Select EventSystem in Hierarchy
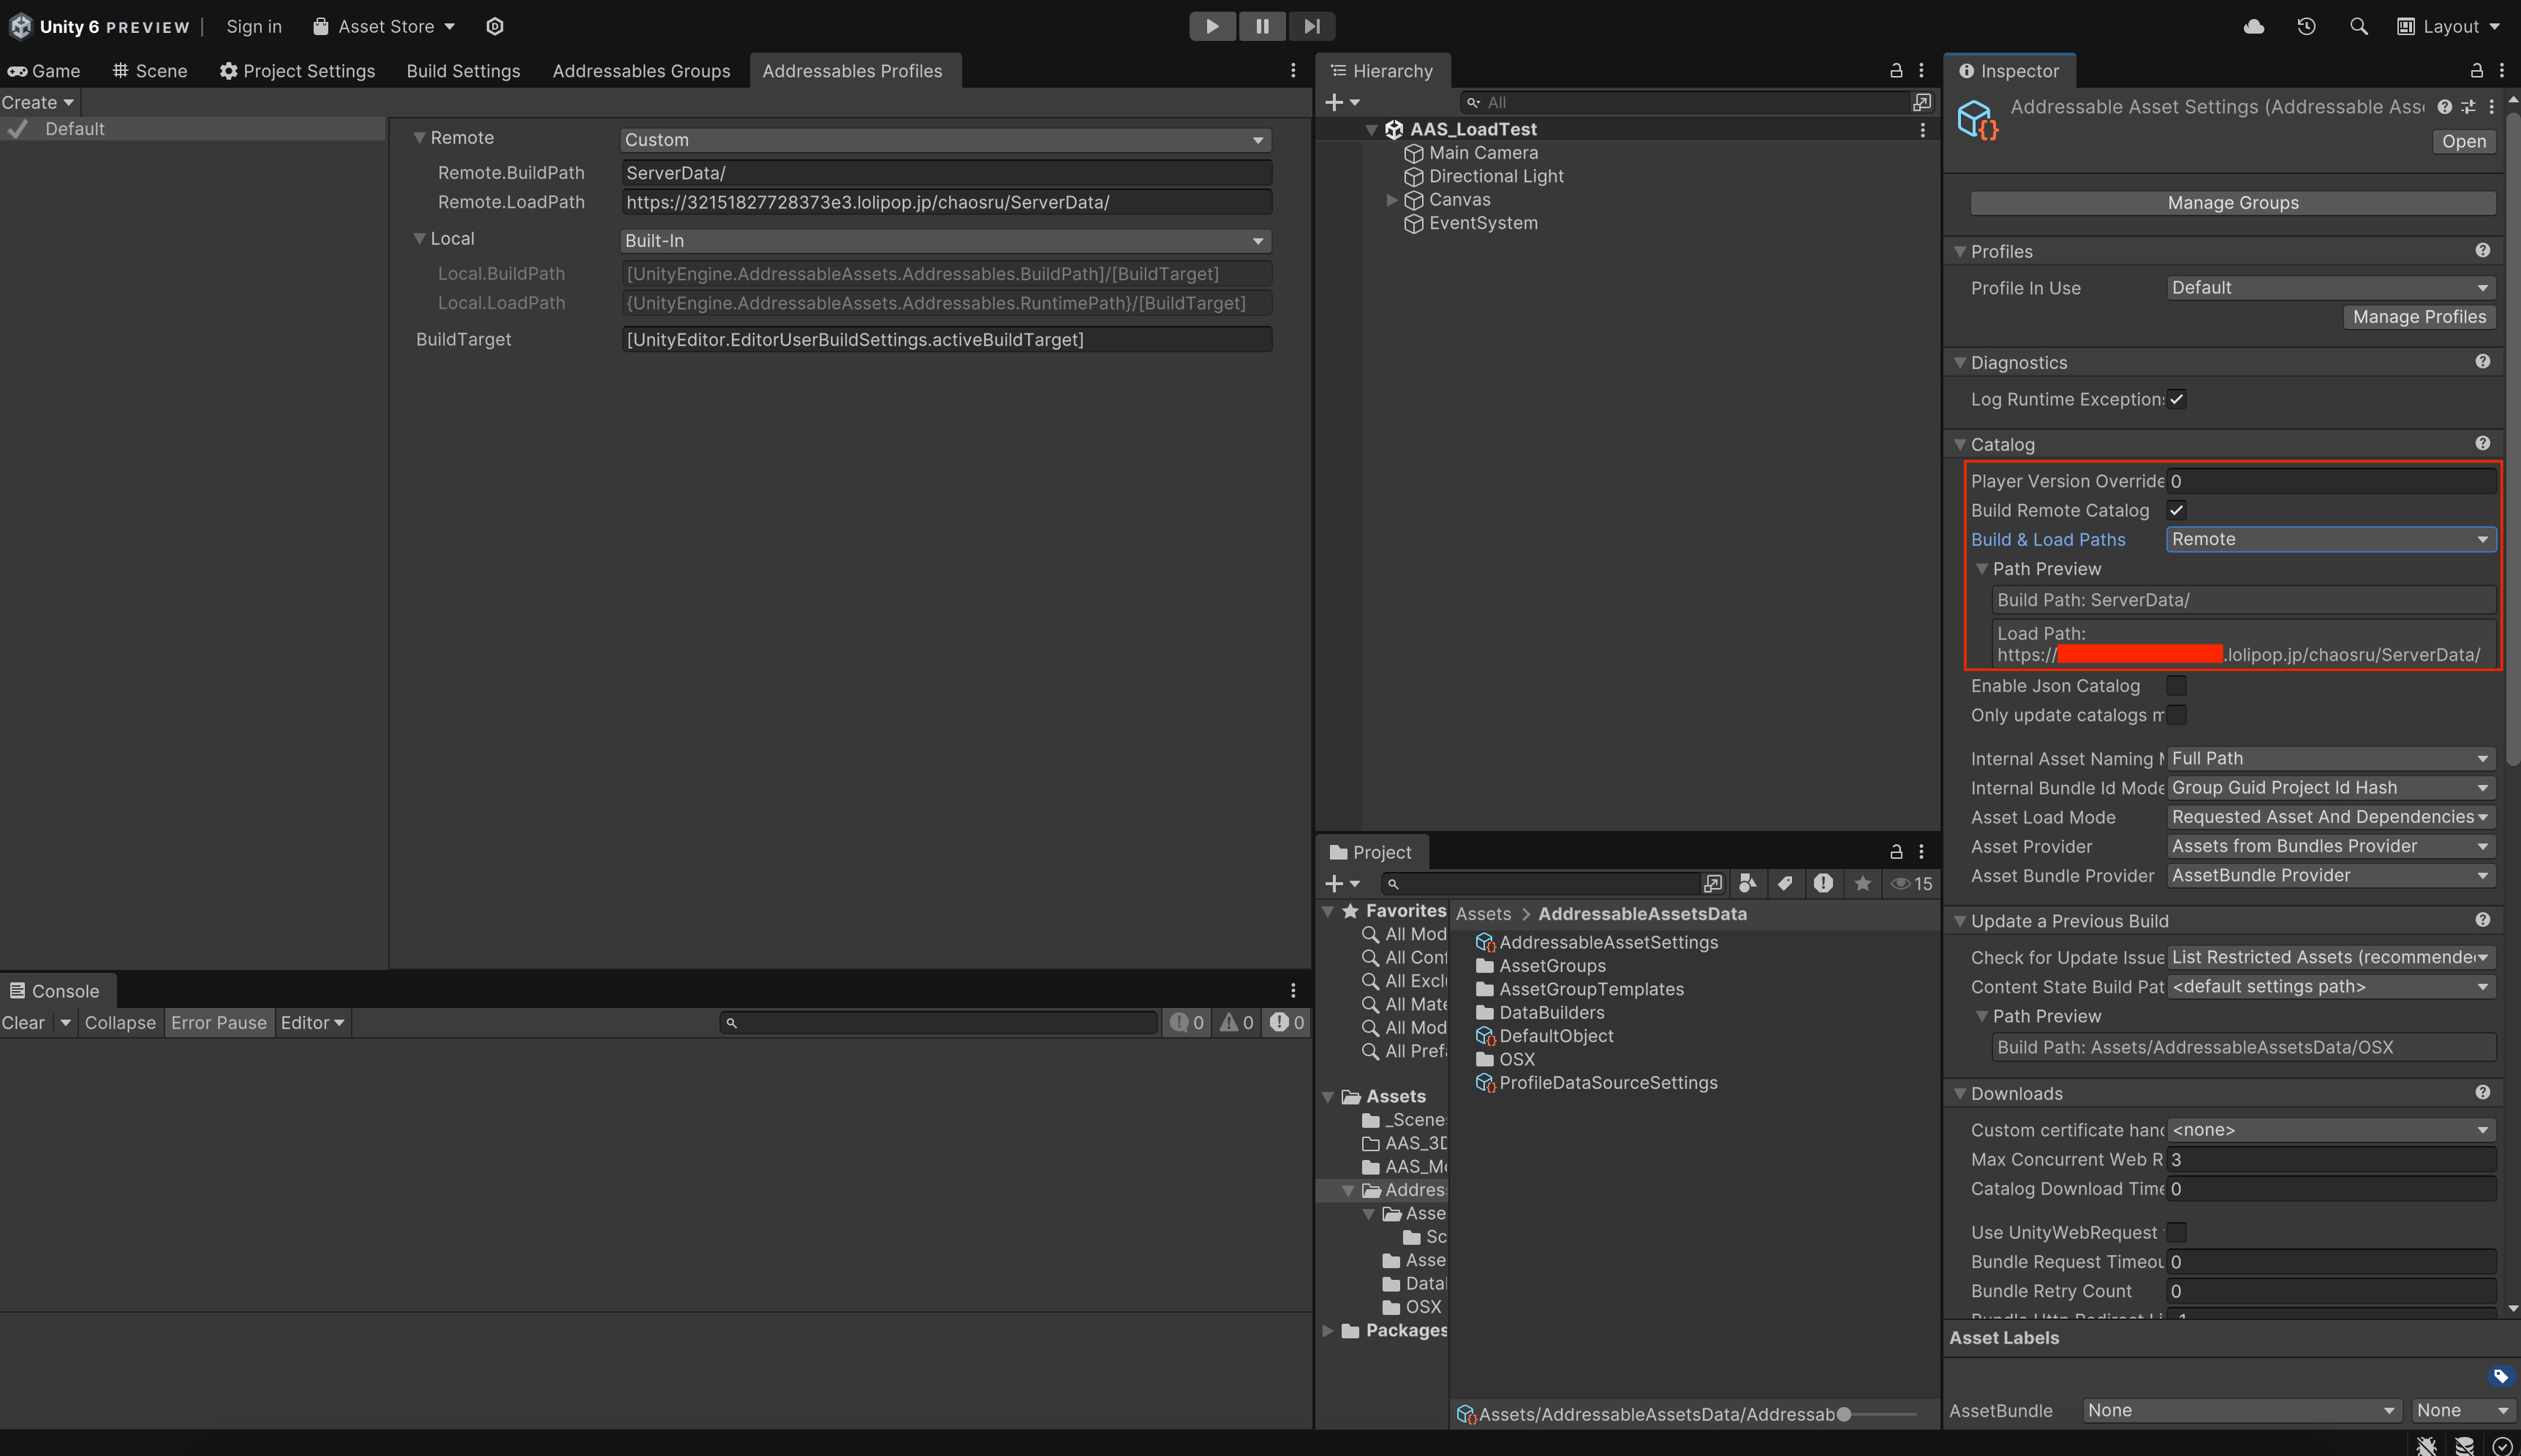This screenshot has width=2521, height=1456. (1483, 223)
